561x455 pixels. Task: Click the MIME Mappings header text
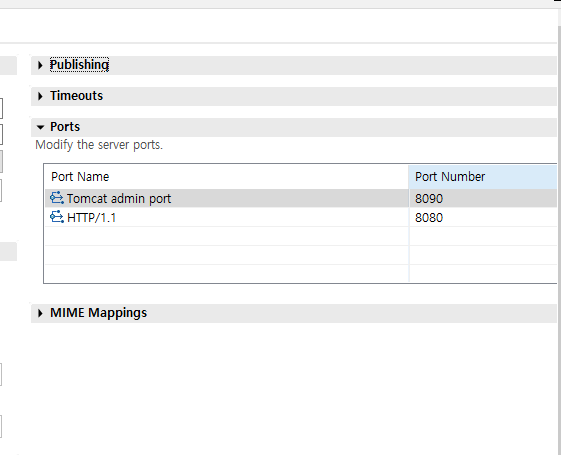(x=98, y=313)
